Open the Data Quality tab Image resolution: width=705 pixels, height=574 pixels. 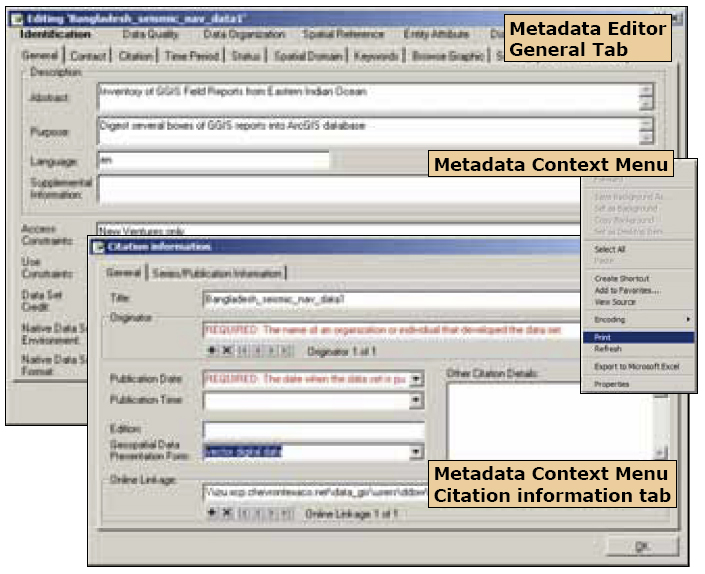click(x=150, y=35)
